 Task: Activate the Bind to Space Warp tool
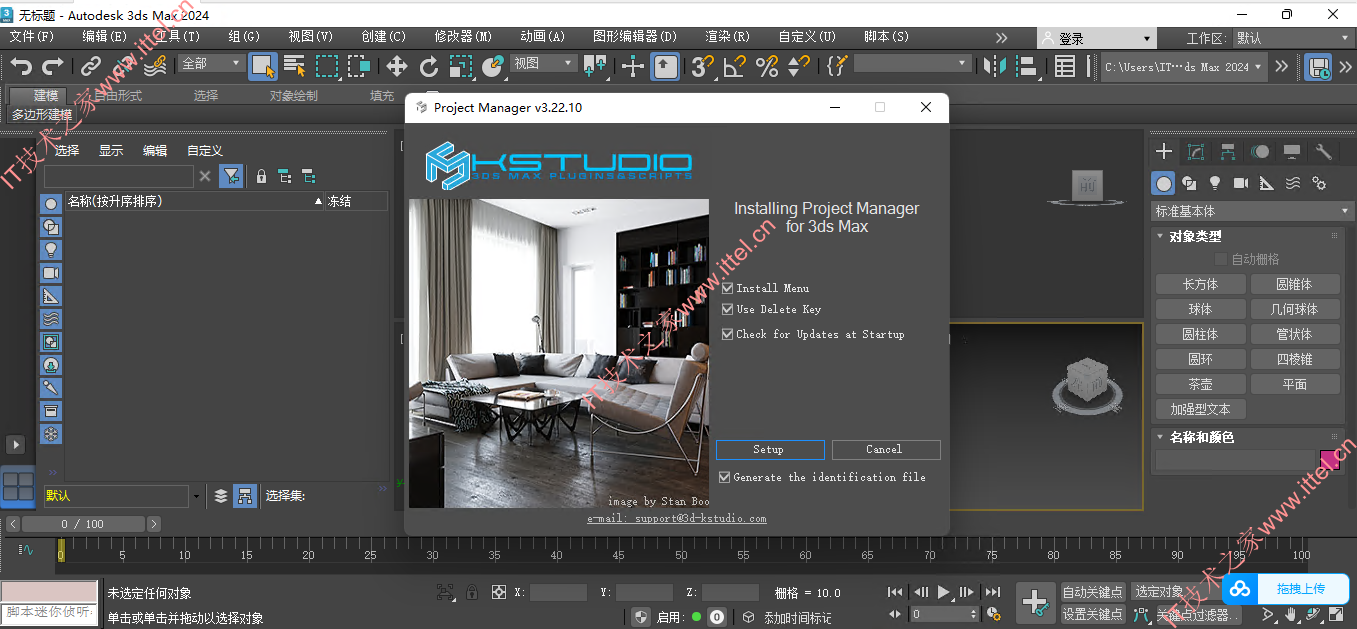154,67
